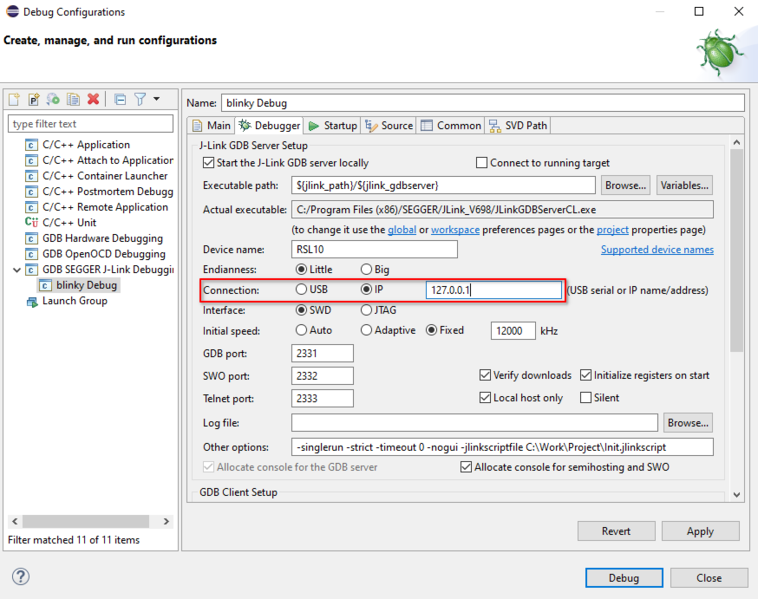Switch to the Startup tab
The image size is (758, 599).
[332, 126]
